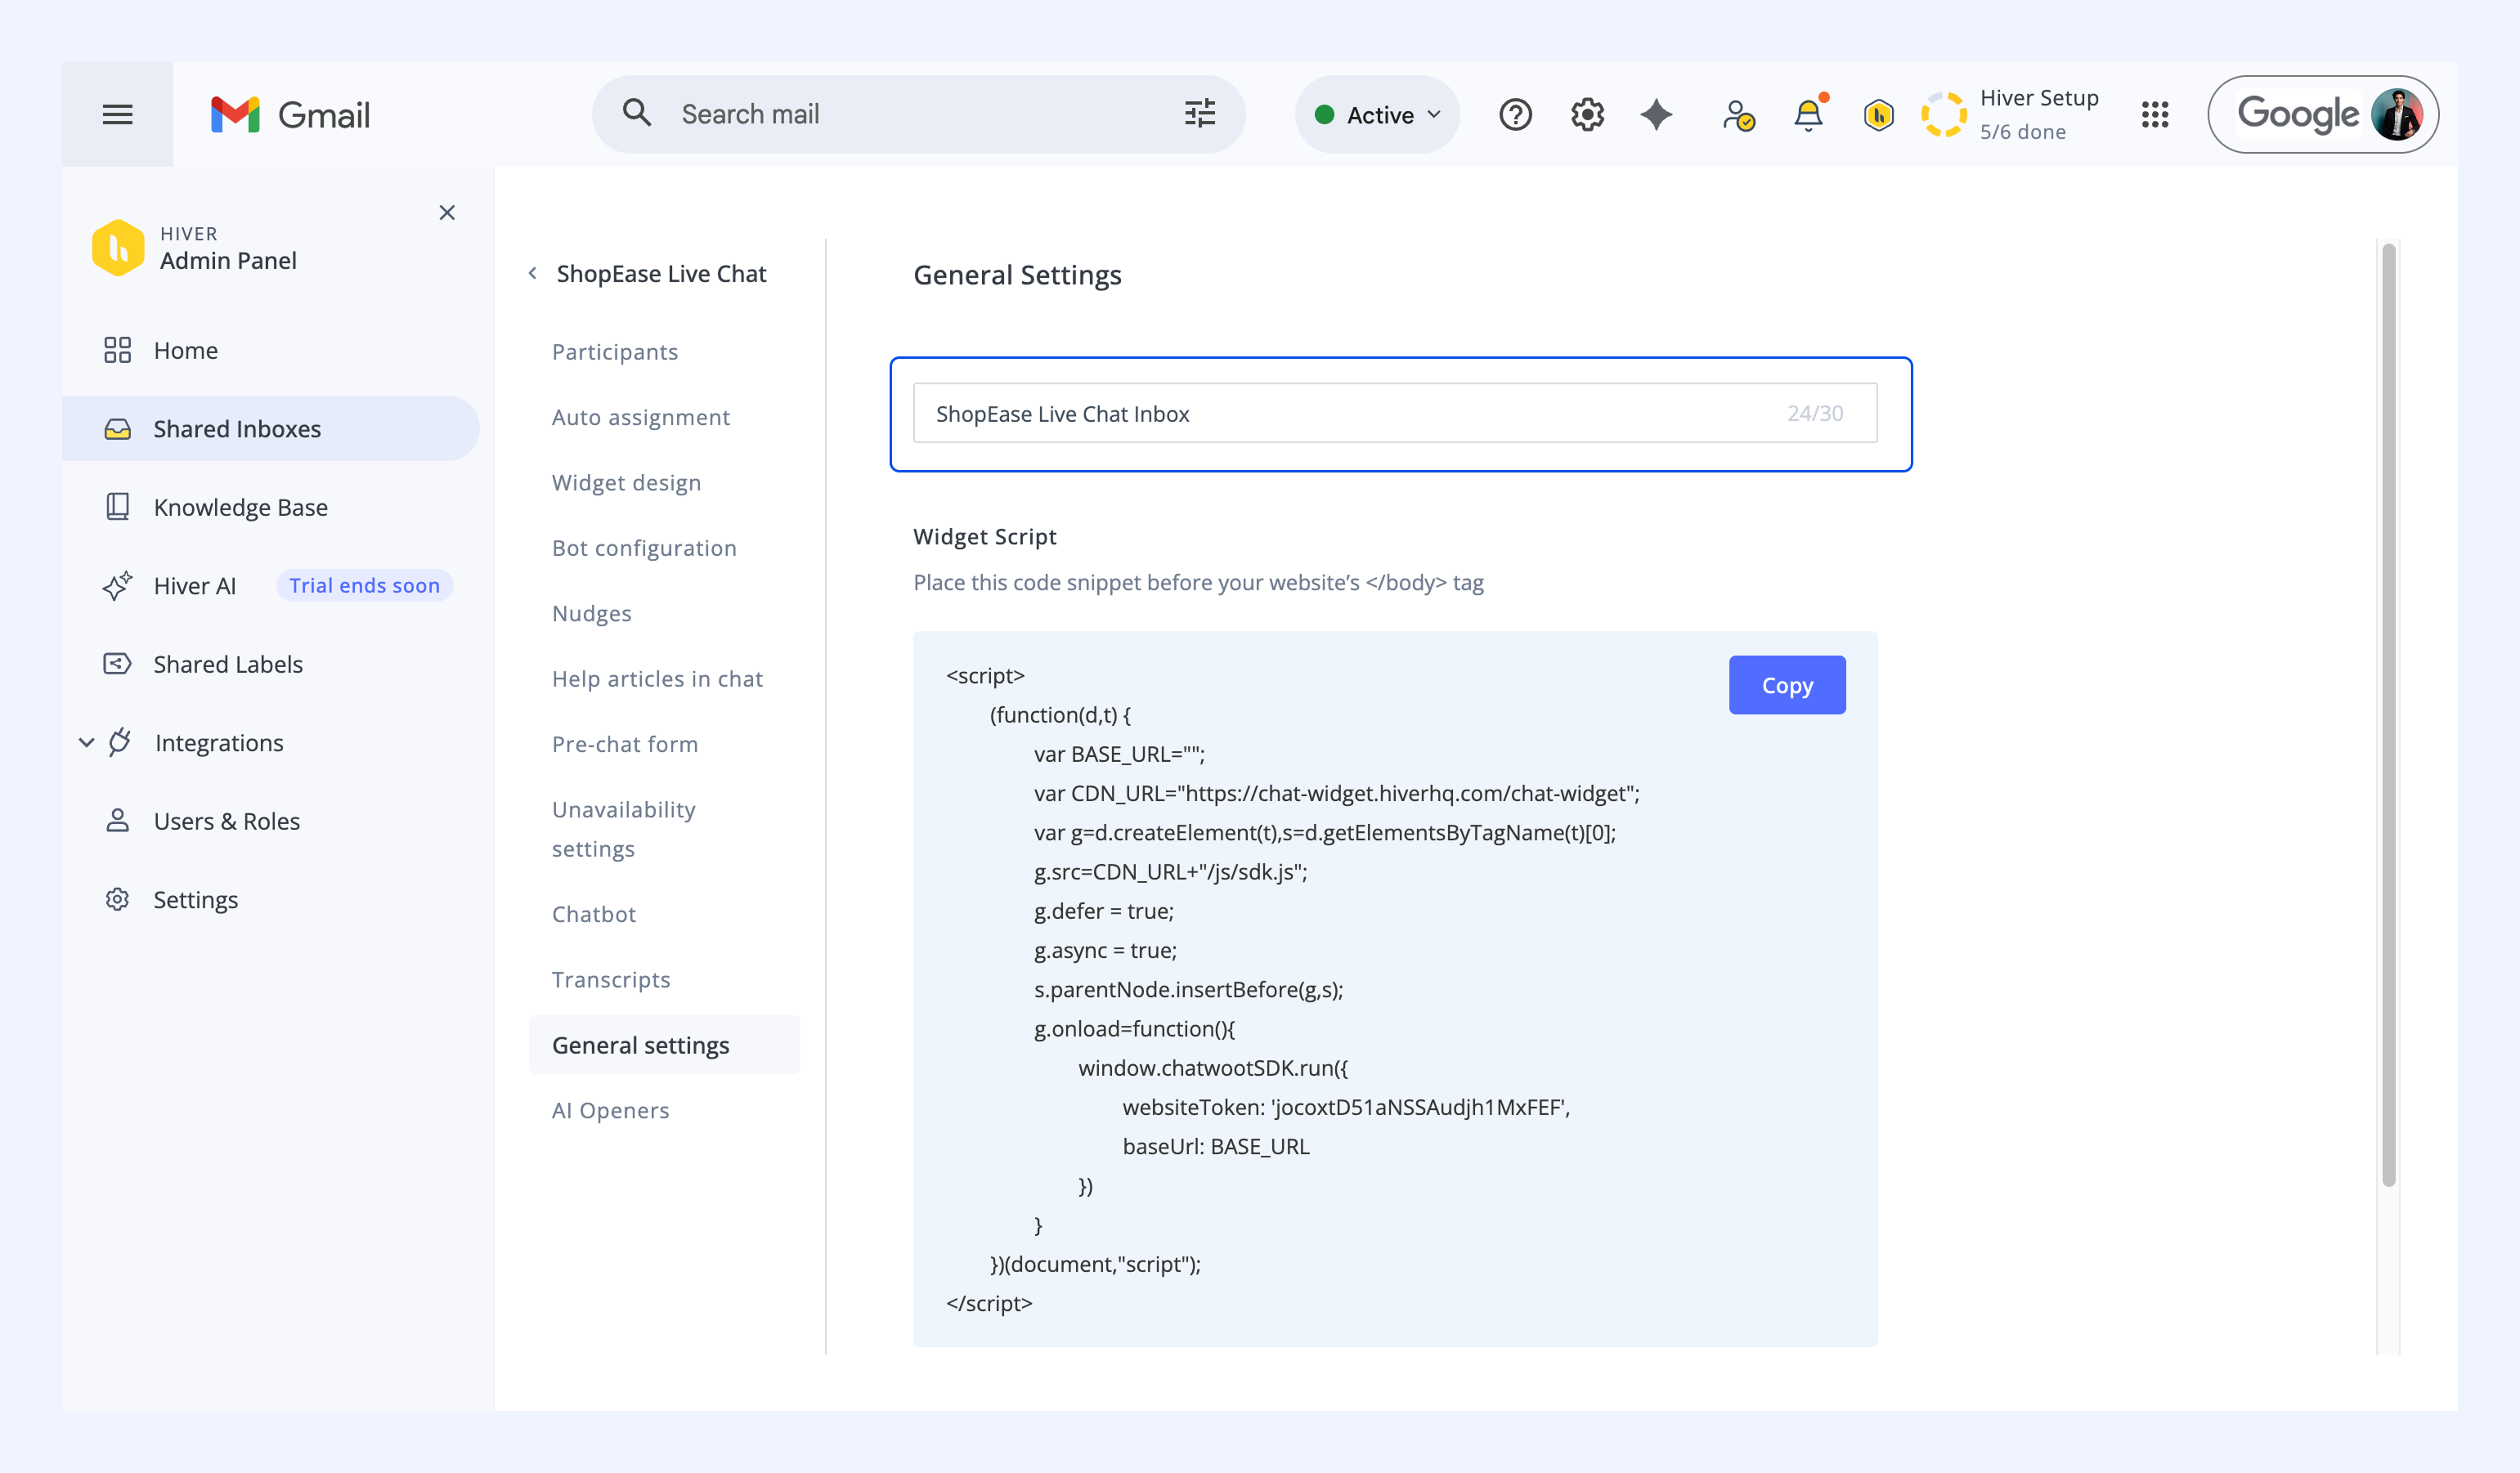The image size is (2520, 1473).
Task: Open Shared Labels section
Action: (x=228, y=664)
